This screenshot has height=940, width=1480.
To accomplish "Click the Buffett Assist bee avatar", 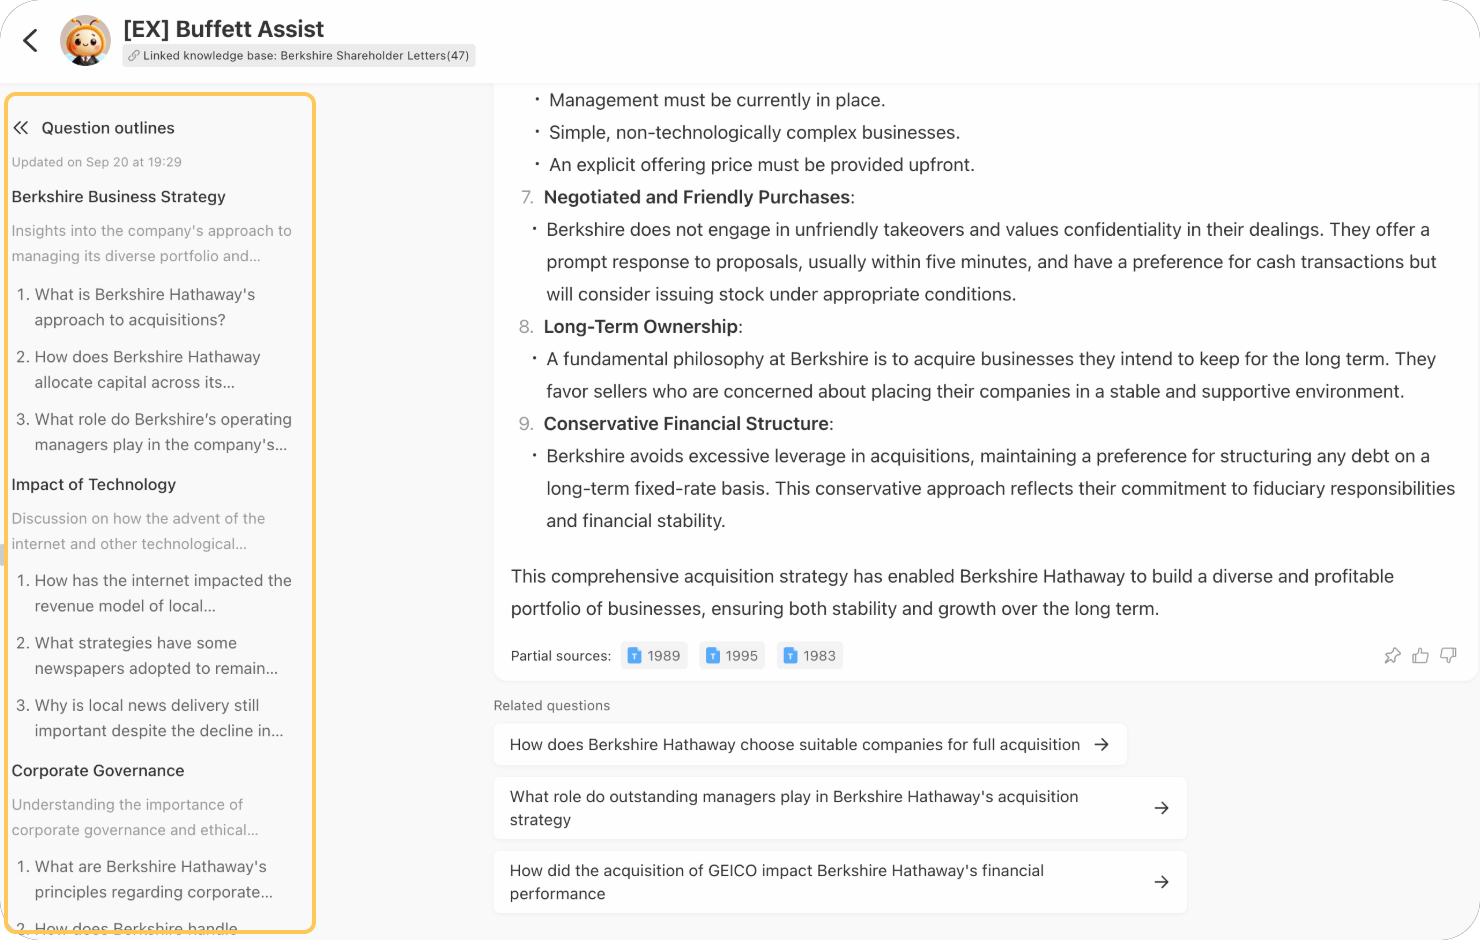I will pos(85,41).
